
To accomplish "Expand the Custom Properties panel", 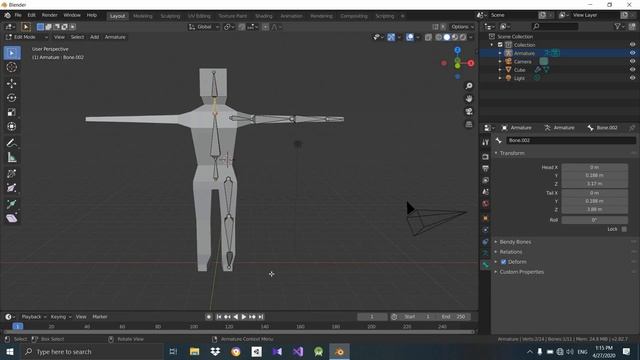I will point(521,272).
